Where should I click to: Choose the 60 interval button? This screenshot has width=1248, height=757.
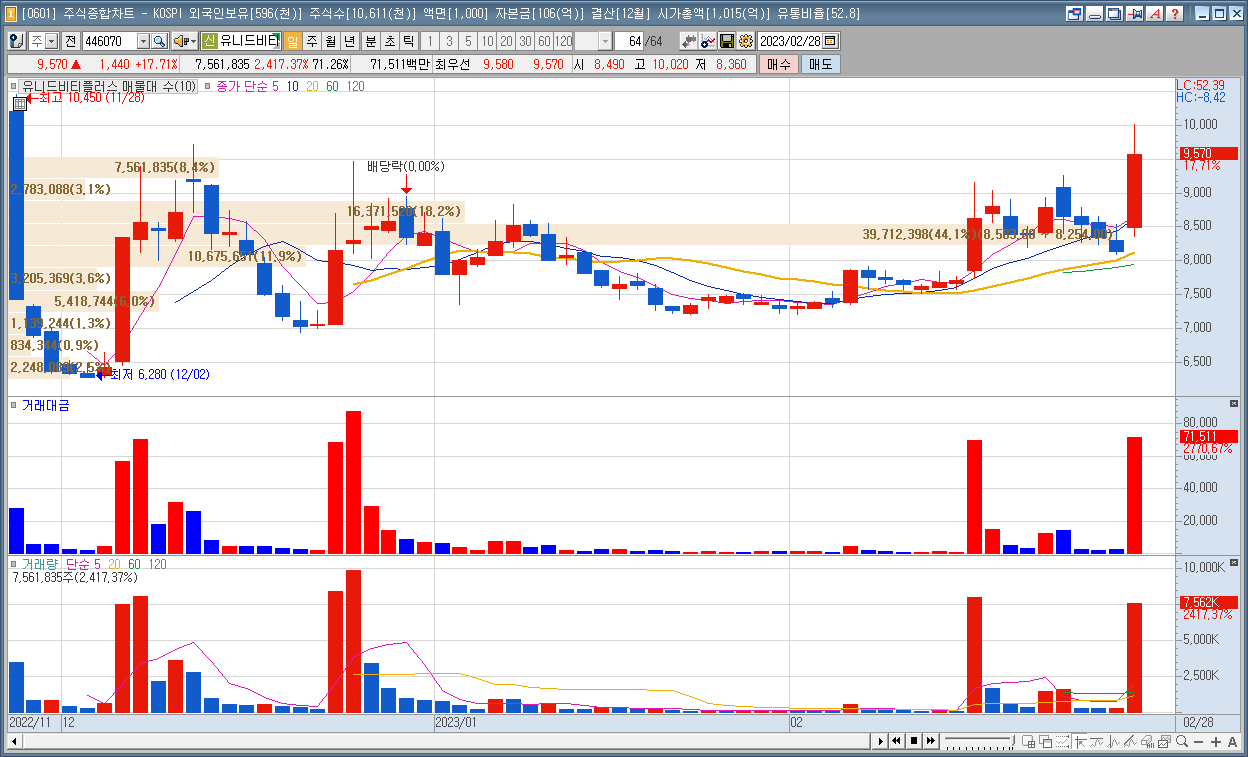[544, 41]
